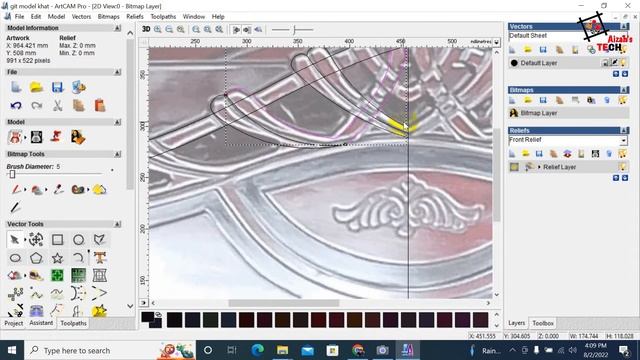
Task: Select the Create Vector Text T tool
Action: tap(100, 258)
